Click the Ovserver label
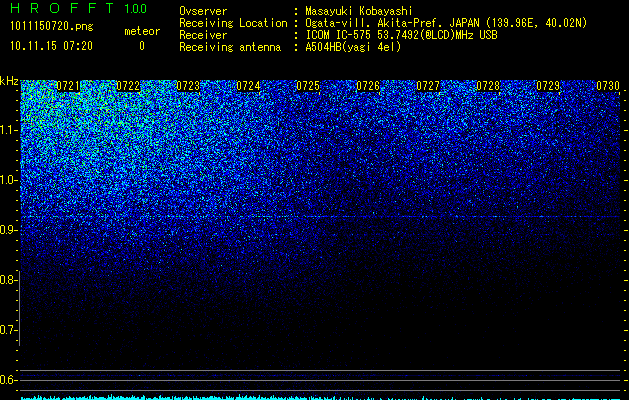This screenshot has height=400, width=629. point(203,11)
